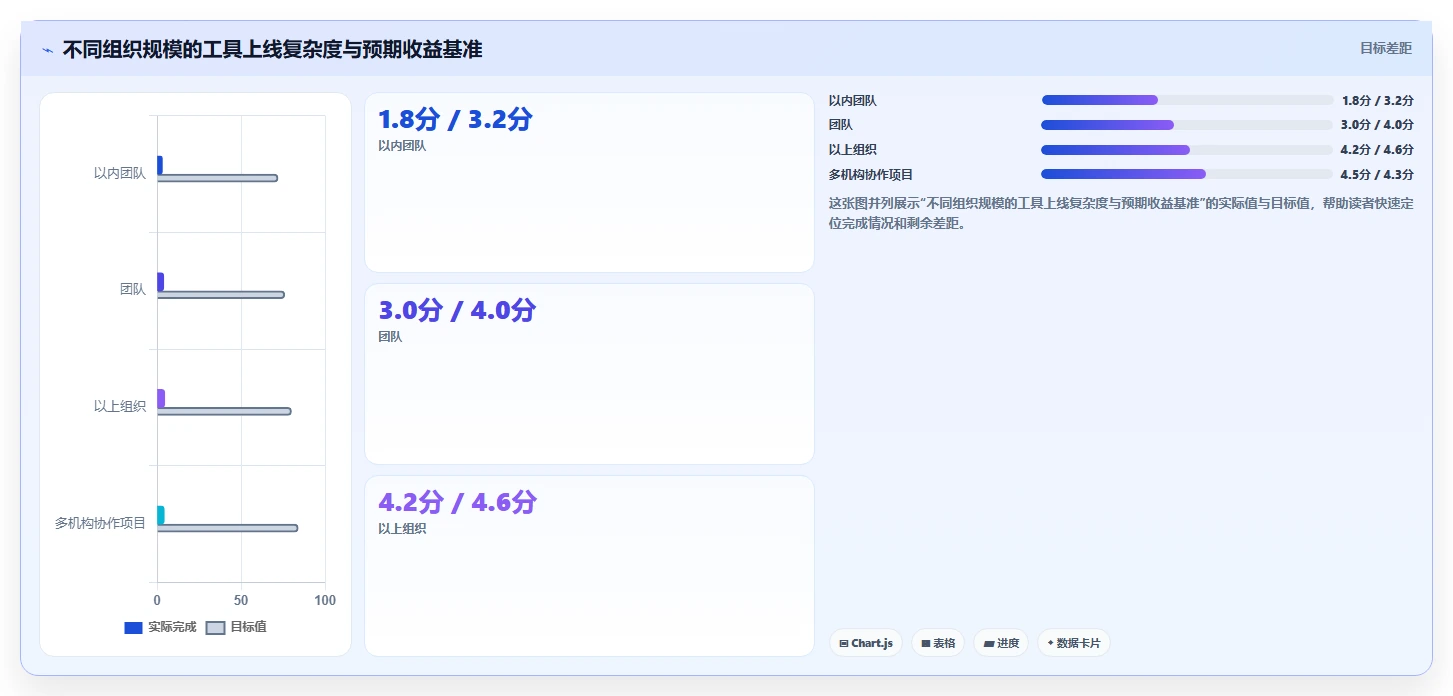Screen dimensions: 1453x696
Task: Select the 表格 tag chip
Action: (938, 643)
